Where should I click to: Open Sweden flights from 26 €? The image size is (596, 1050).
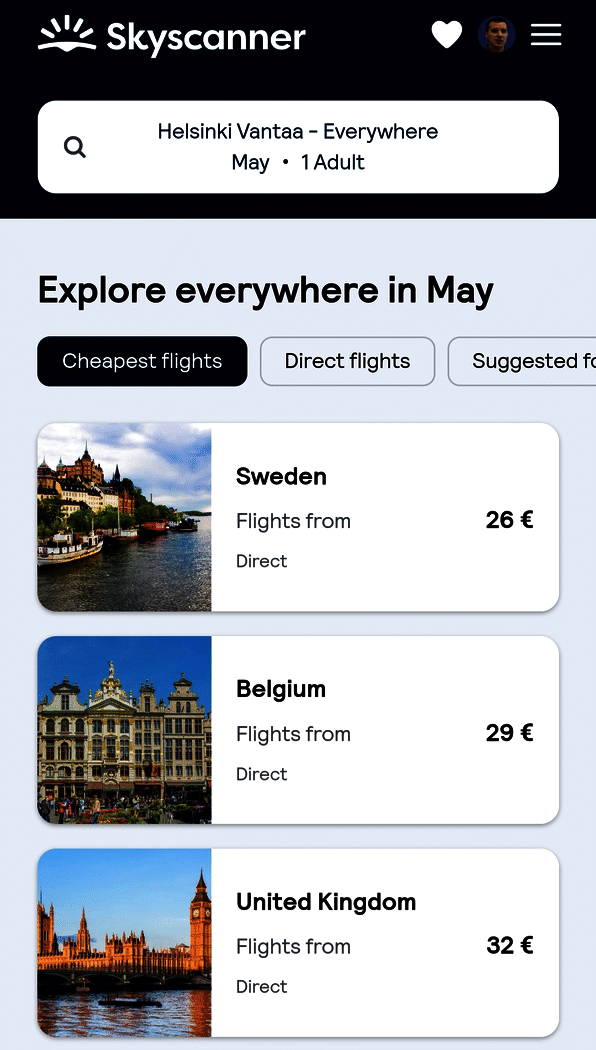pyautogui.click(x=298, y=517)
